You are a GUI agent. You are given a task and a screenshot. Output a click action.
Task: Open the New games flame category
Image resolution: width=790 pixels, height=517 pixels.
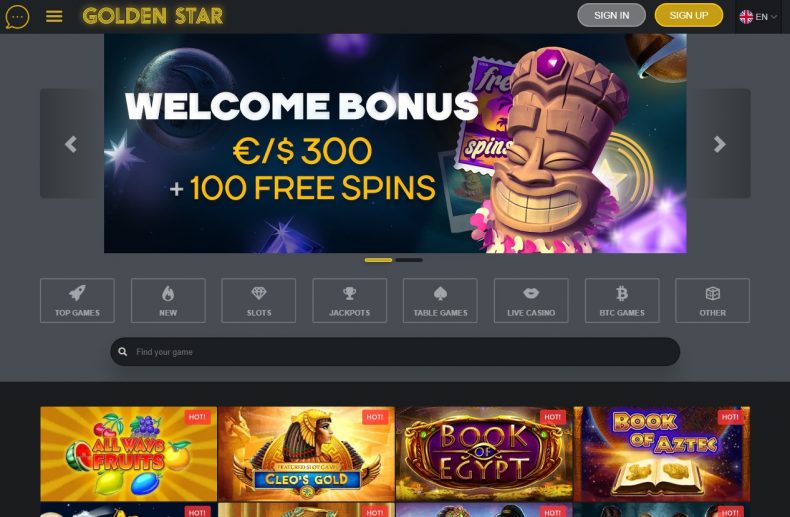[168, 300]
